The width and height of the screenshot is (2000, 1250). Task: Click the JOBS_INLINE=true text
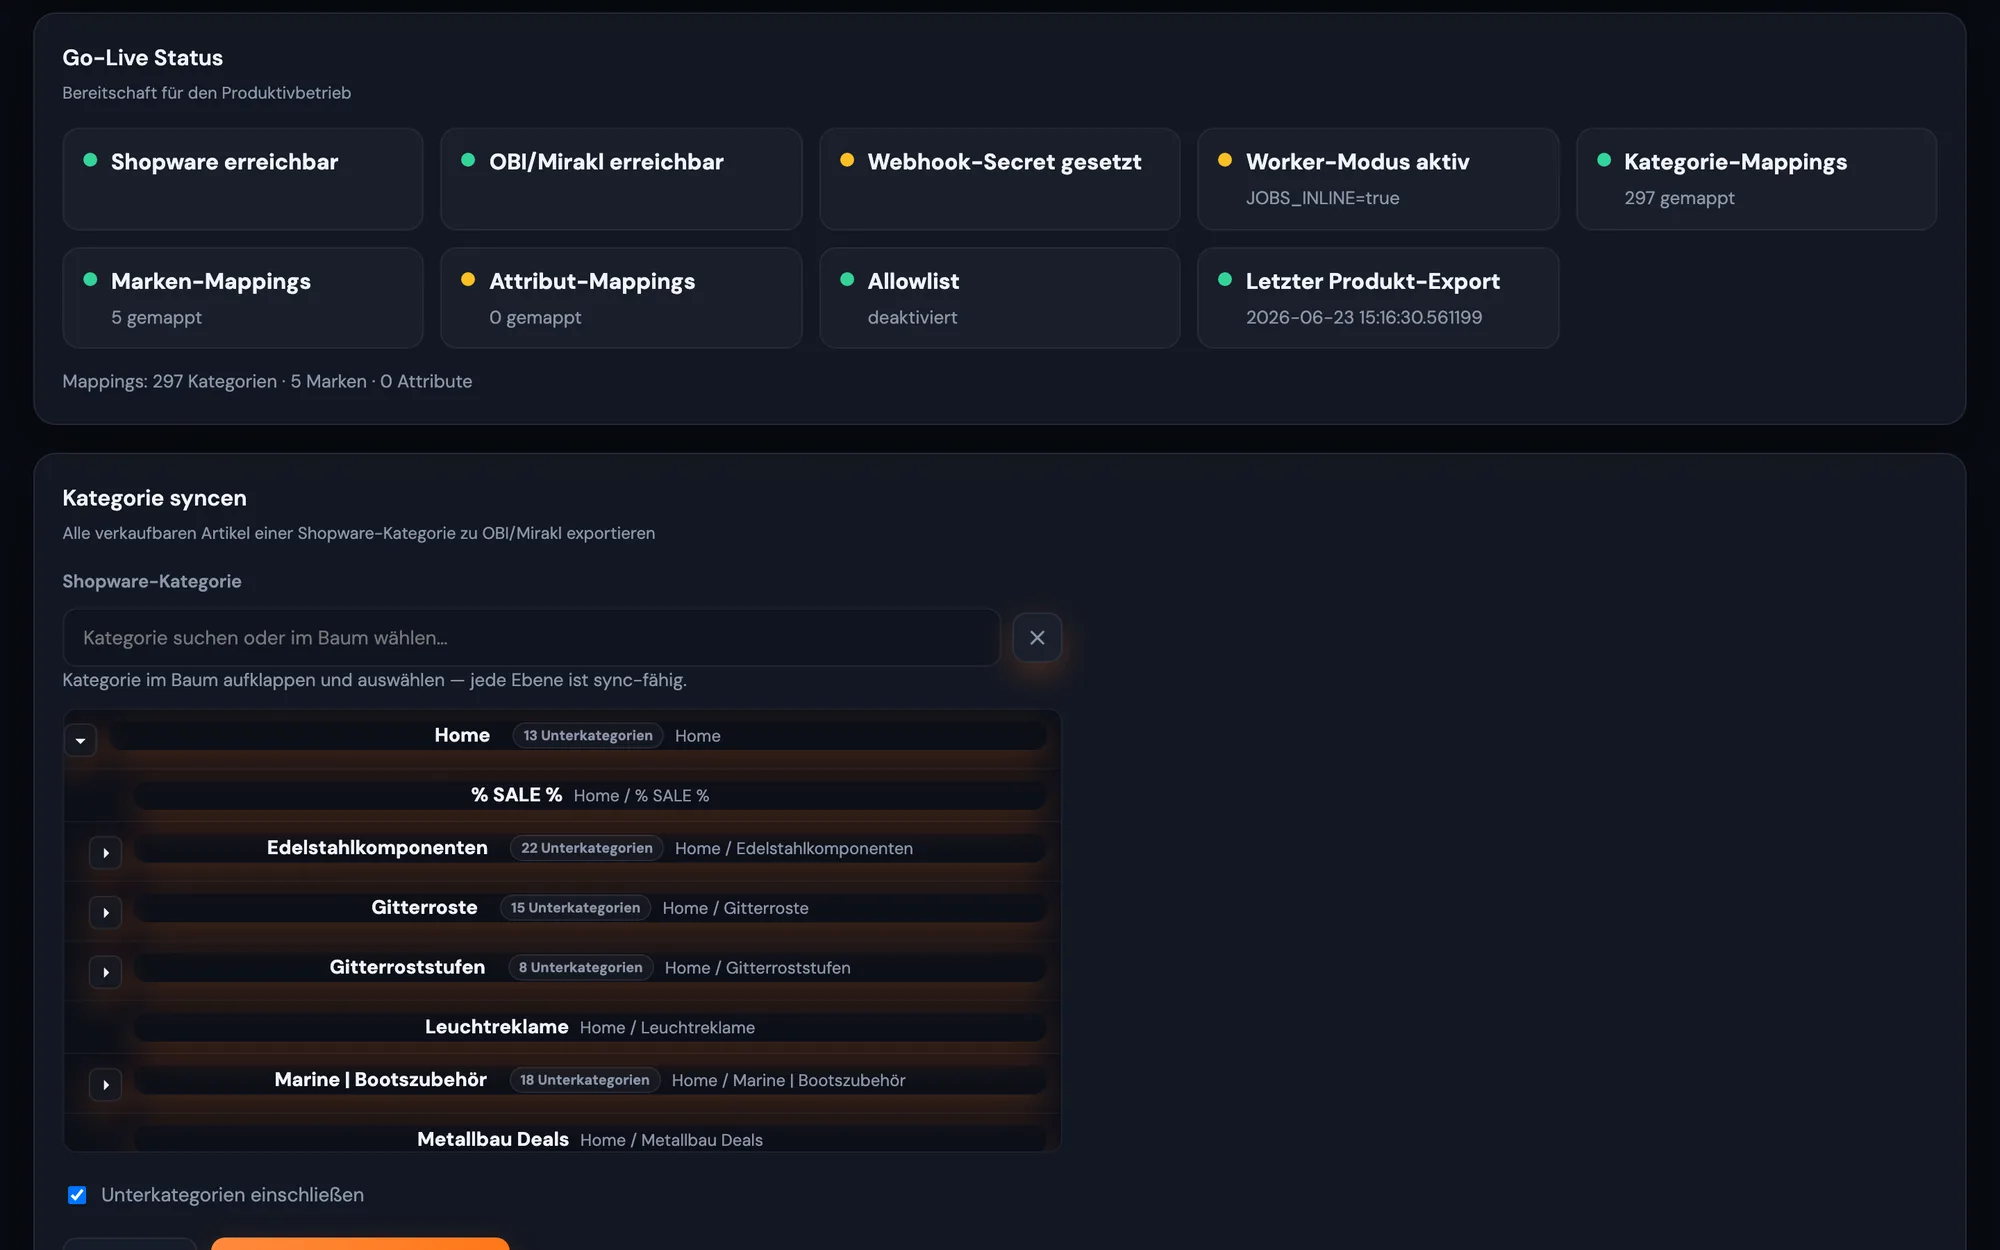1322,198
